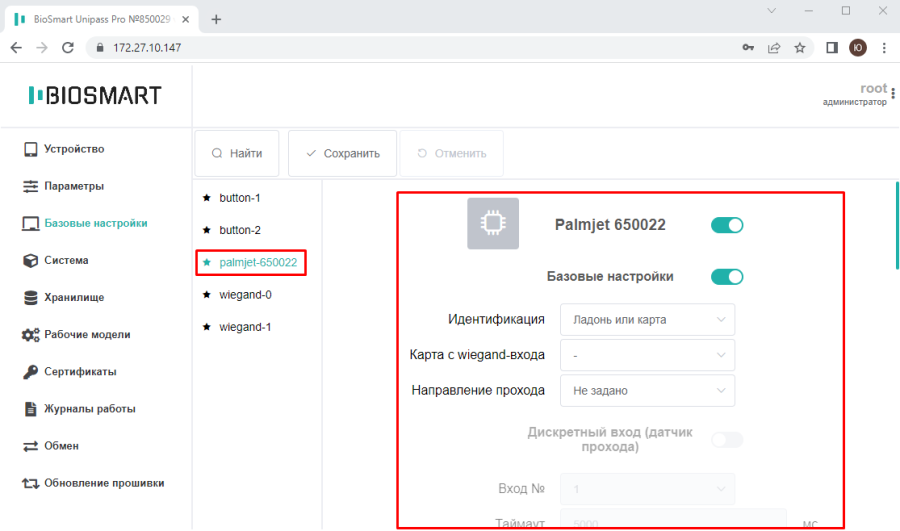Screen dimensions: 900x531
Task: Click the Система cube icon
Action: click(x=30, y=261)
